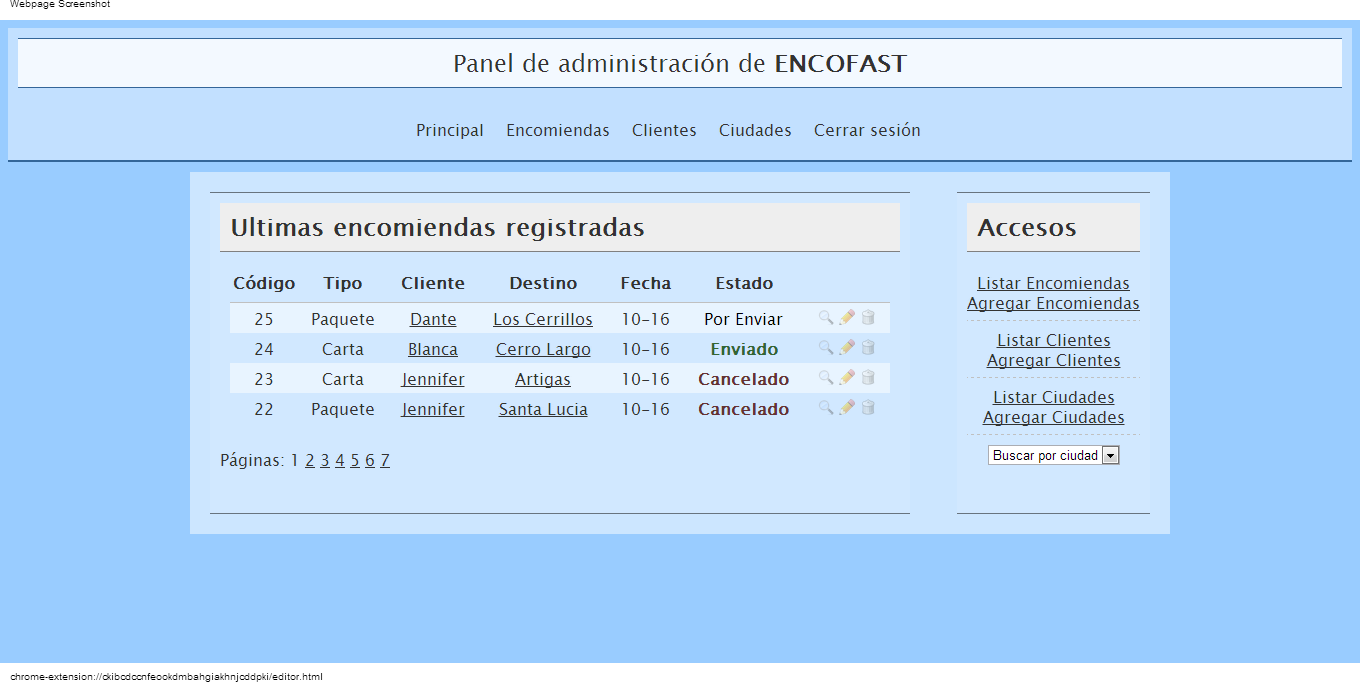The height and width of the screenshot is (683, 1360).
Task: Open the Principal menu item
Action: [449, 130]
